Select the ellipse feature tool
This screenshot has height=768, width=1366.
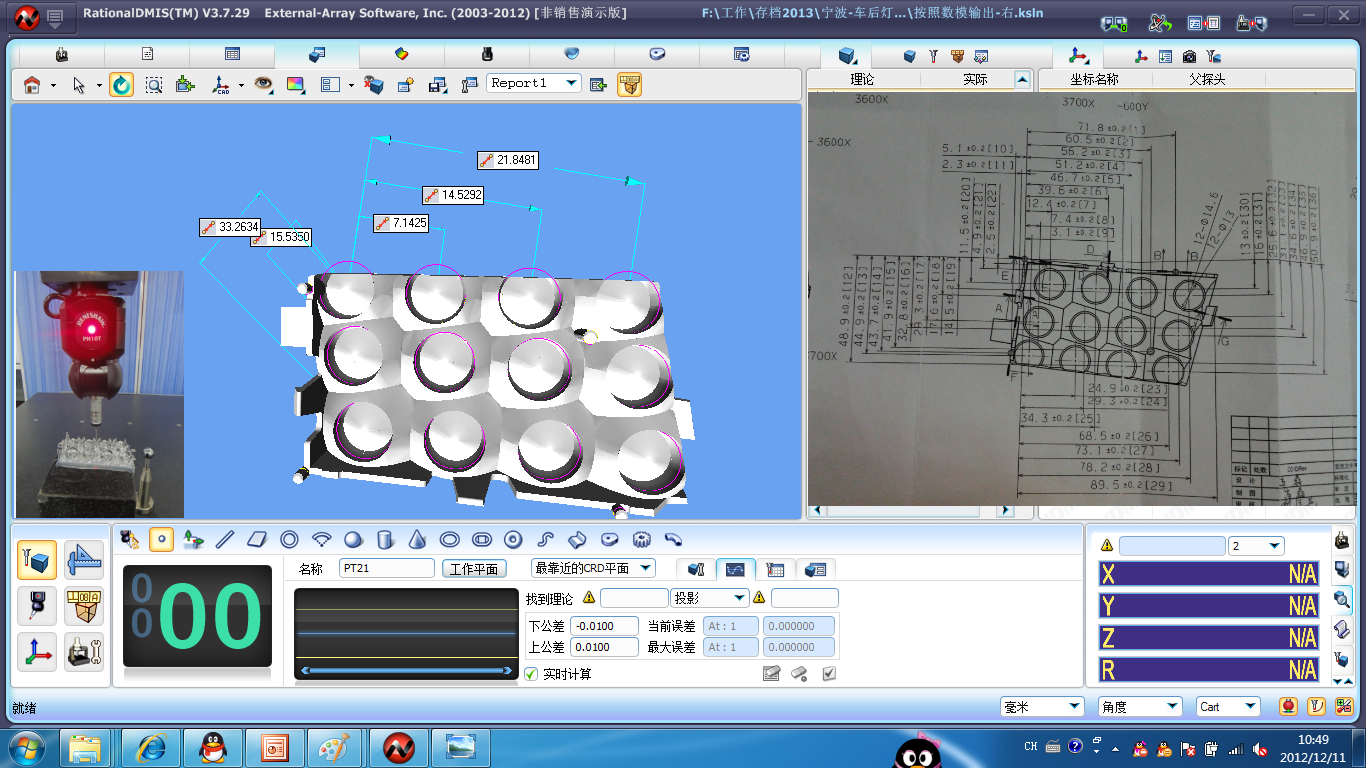pyautogui.click(x=449, y=540)
